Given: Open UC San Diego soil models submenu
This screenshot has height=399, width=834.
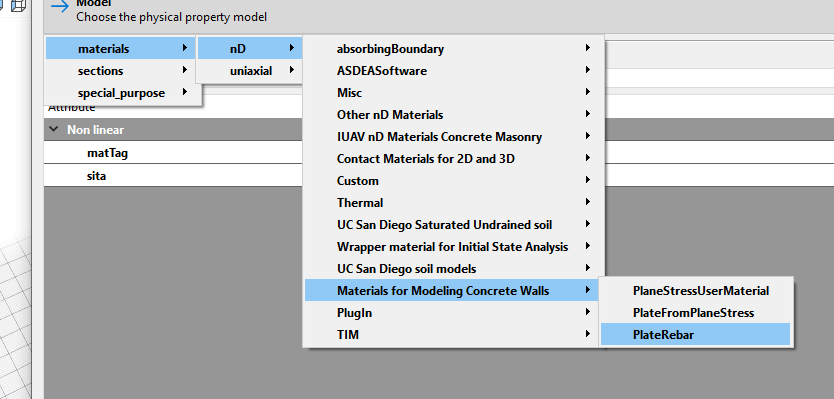Looking at the screenshot, I should click(453, 269).
